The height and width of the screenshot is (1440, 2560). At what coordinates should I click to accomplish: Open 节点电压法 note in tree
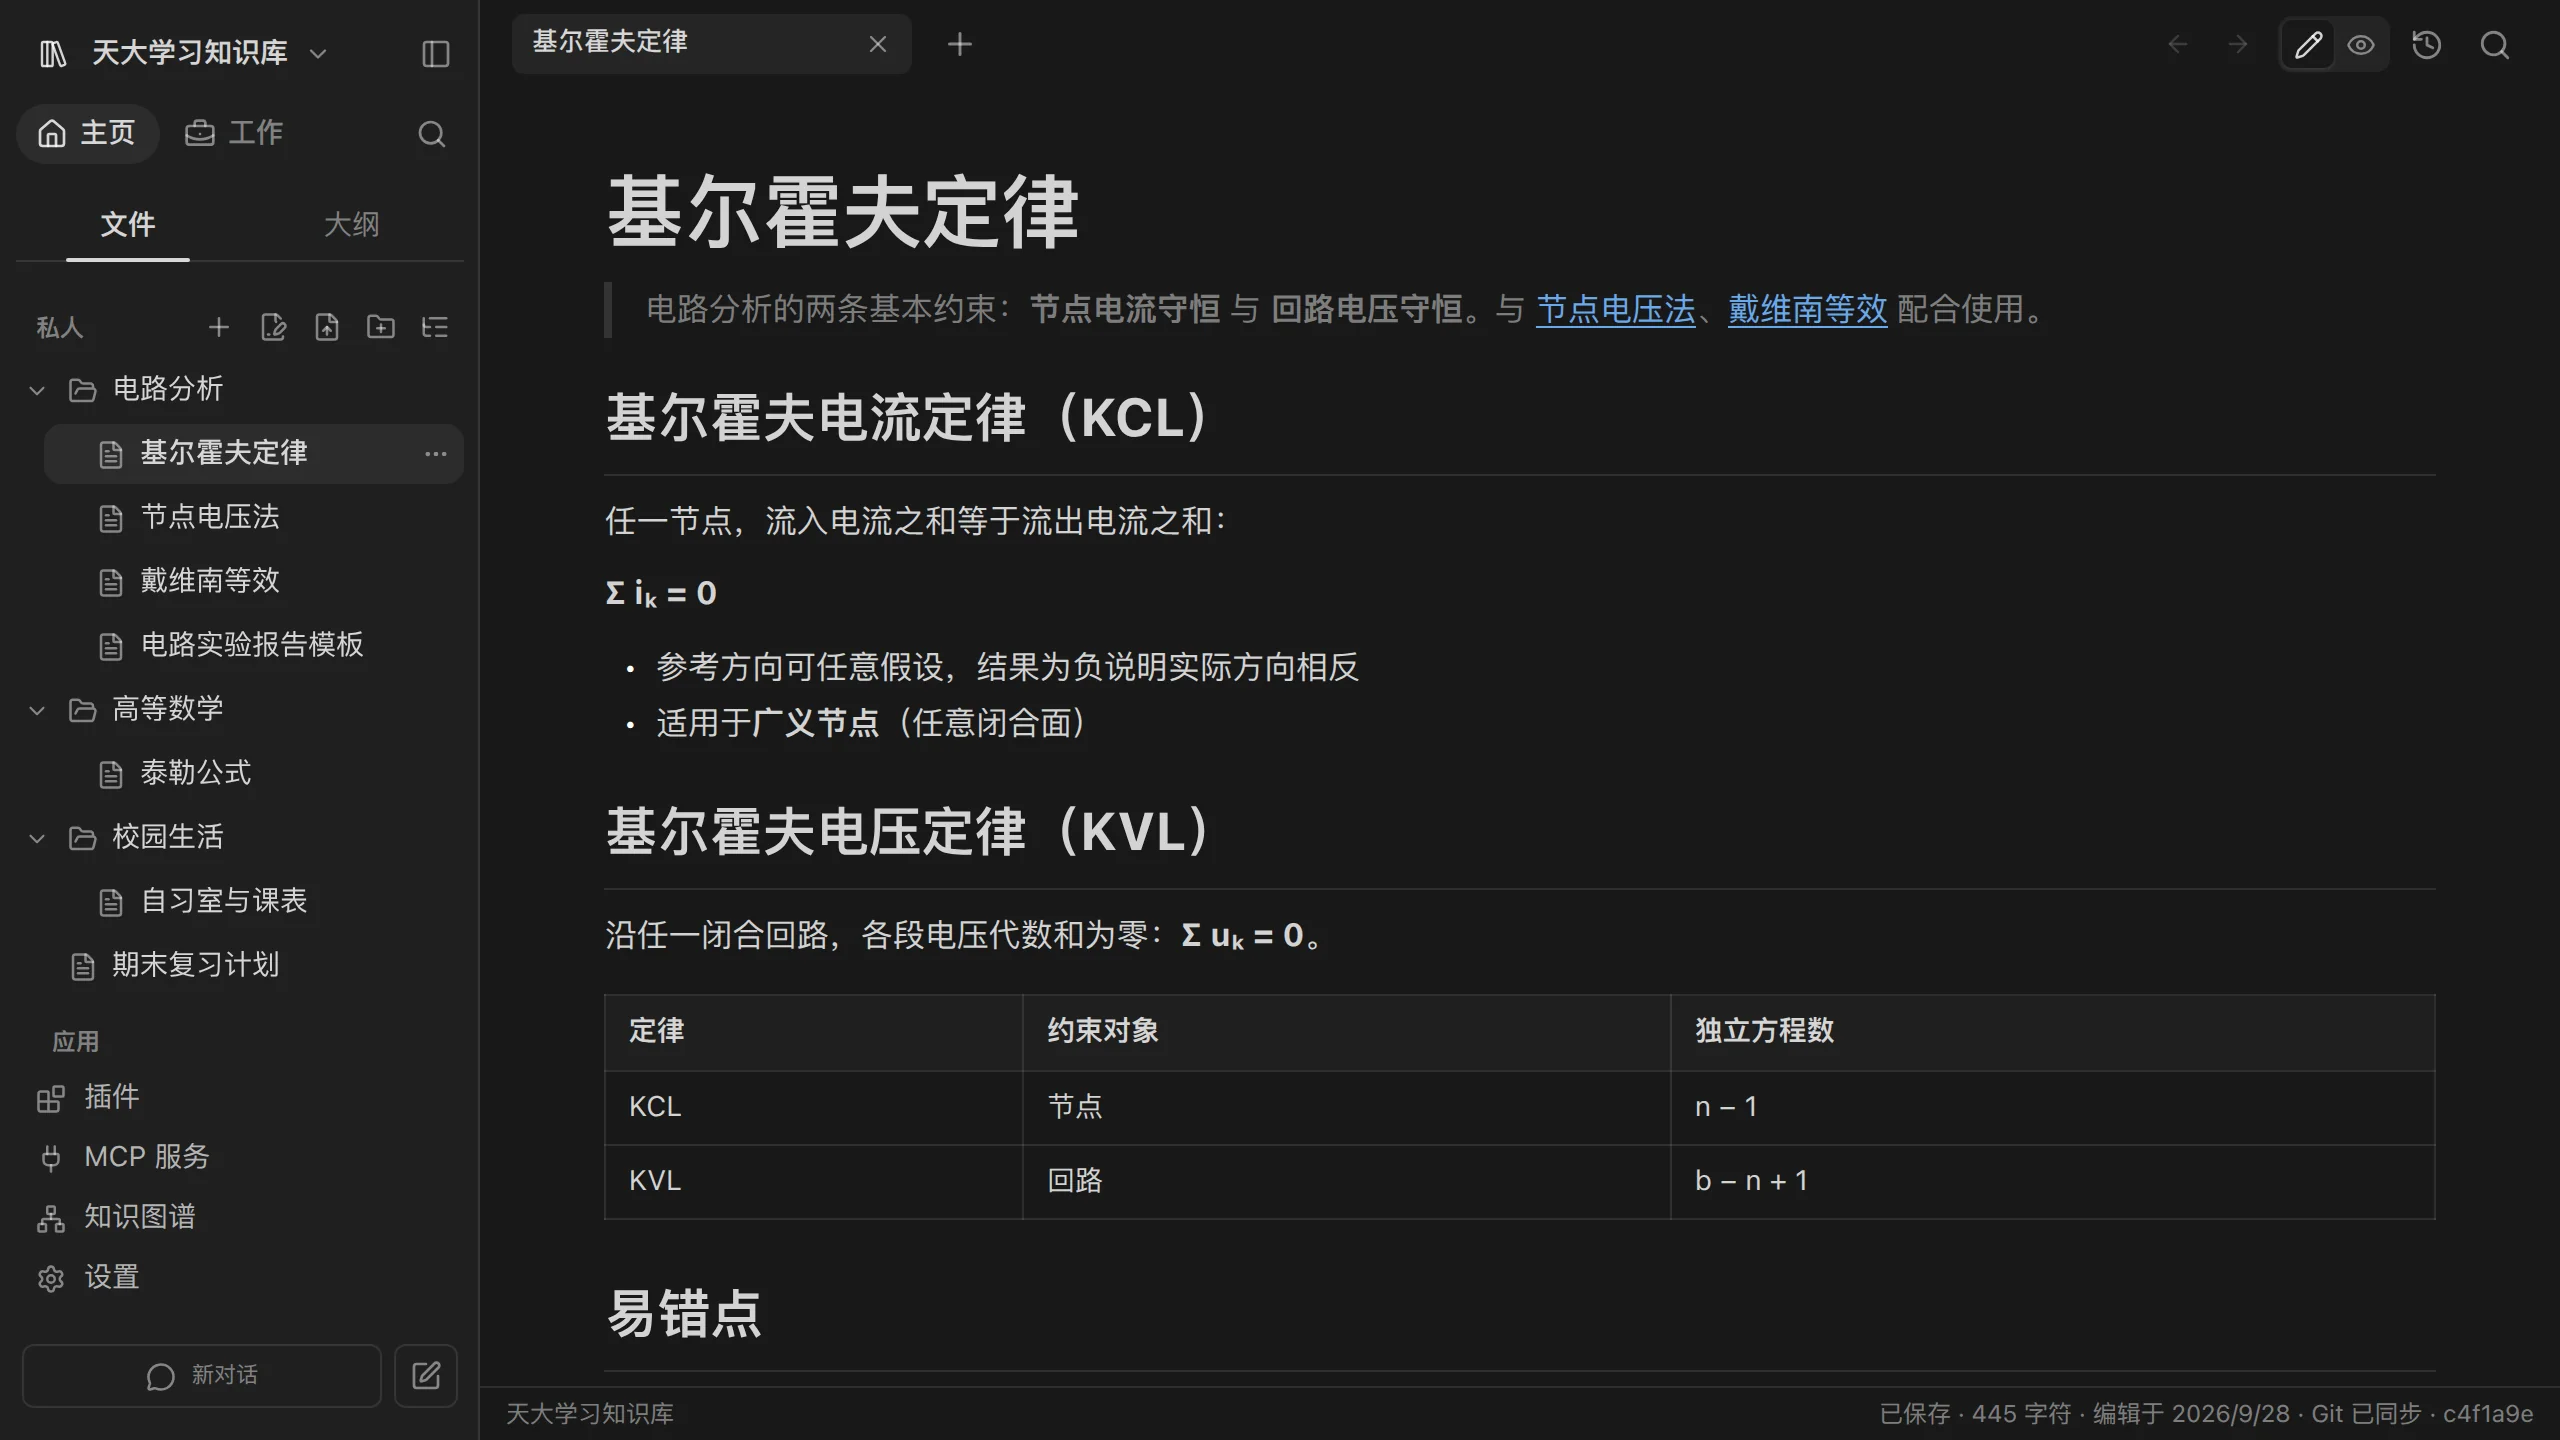(253, 518)
